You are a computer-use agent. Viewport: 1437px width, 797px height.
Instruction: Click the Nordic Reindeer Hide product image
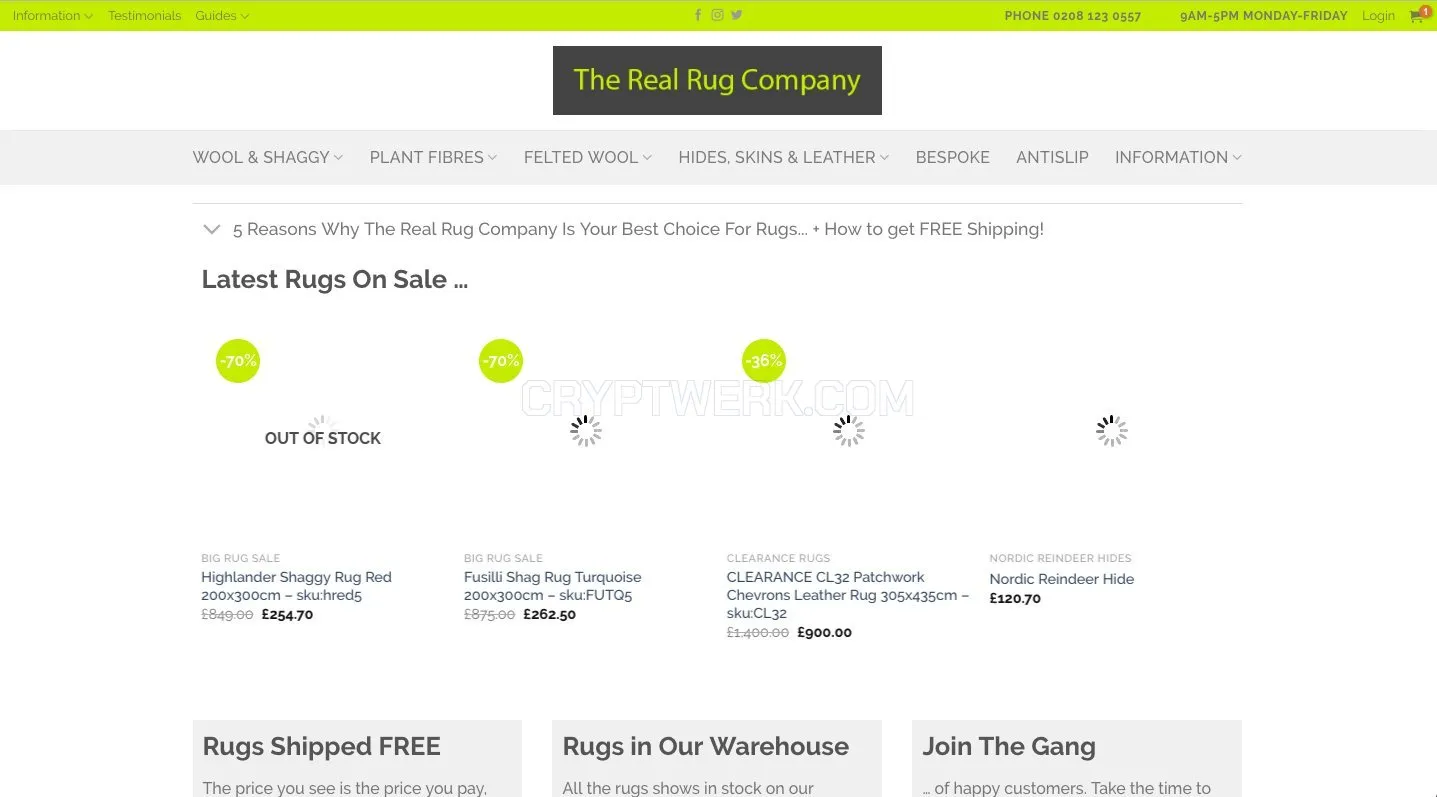[1112, 431]
